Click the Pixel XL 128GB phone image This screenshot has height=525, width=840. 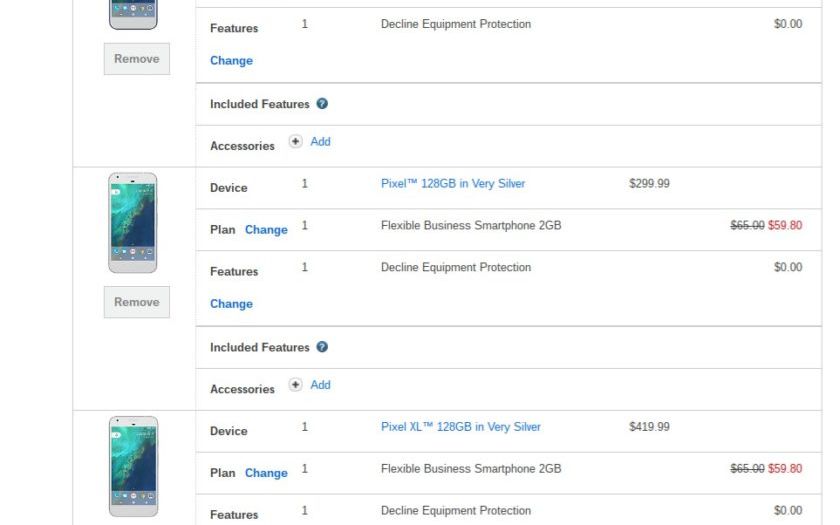click(133, 466)
